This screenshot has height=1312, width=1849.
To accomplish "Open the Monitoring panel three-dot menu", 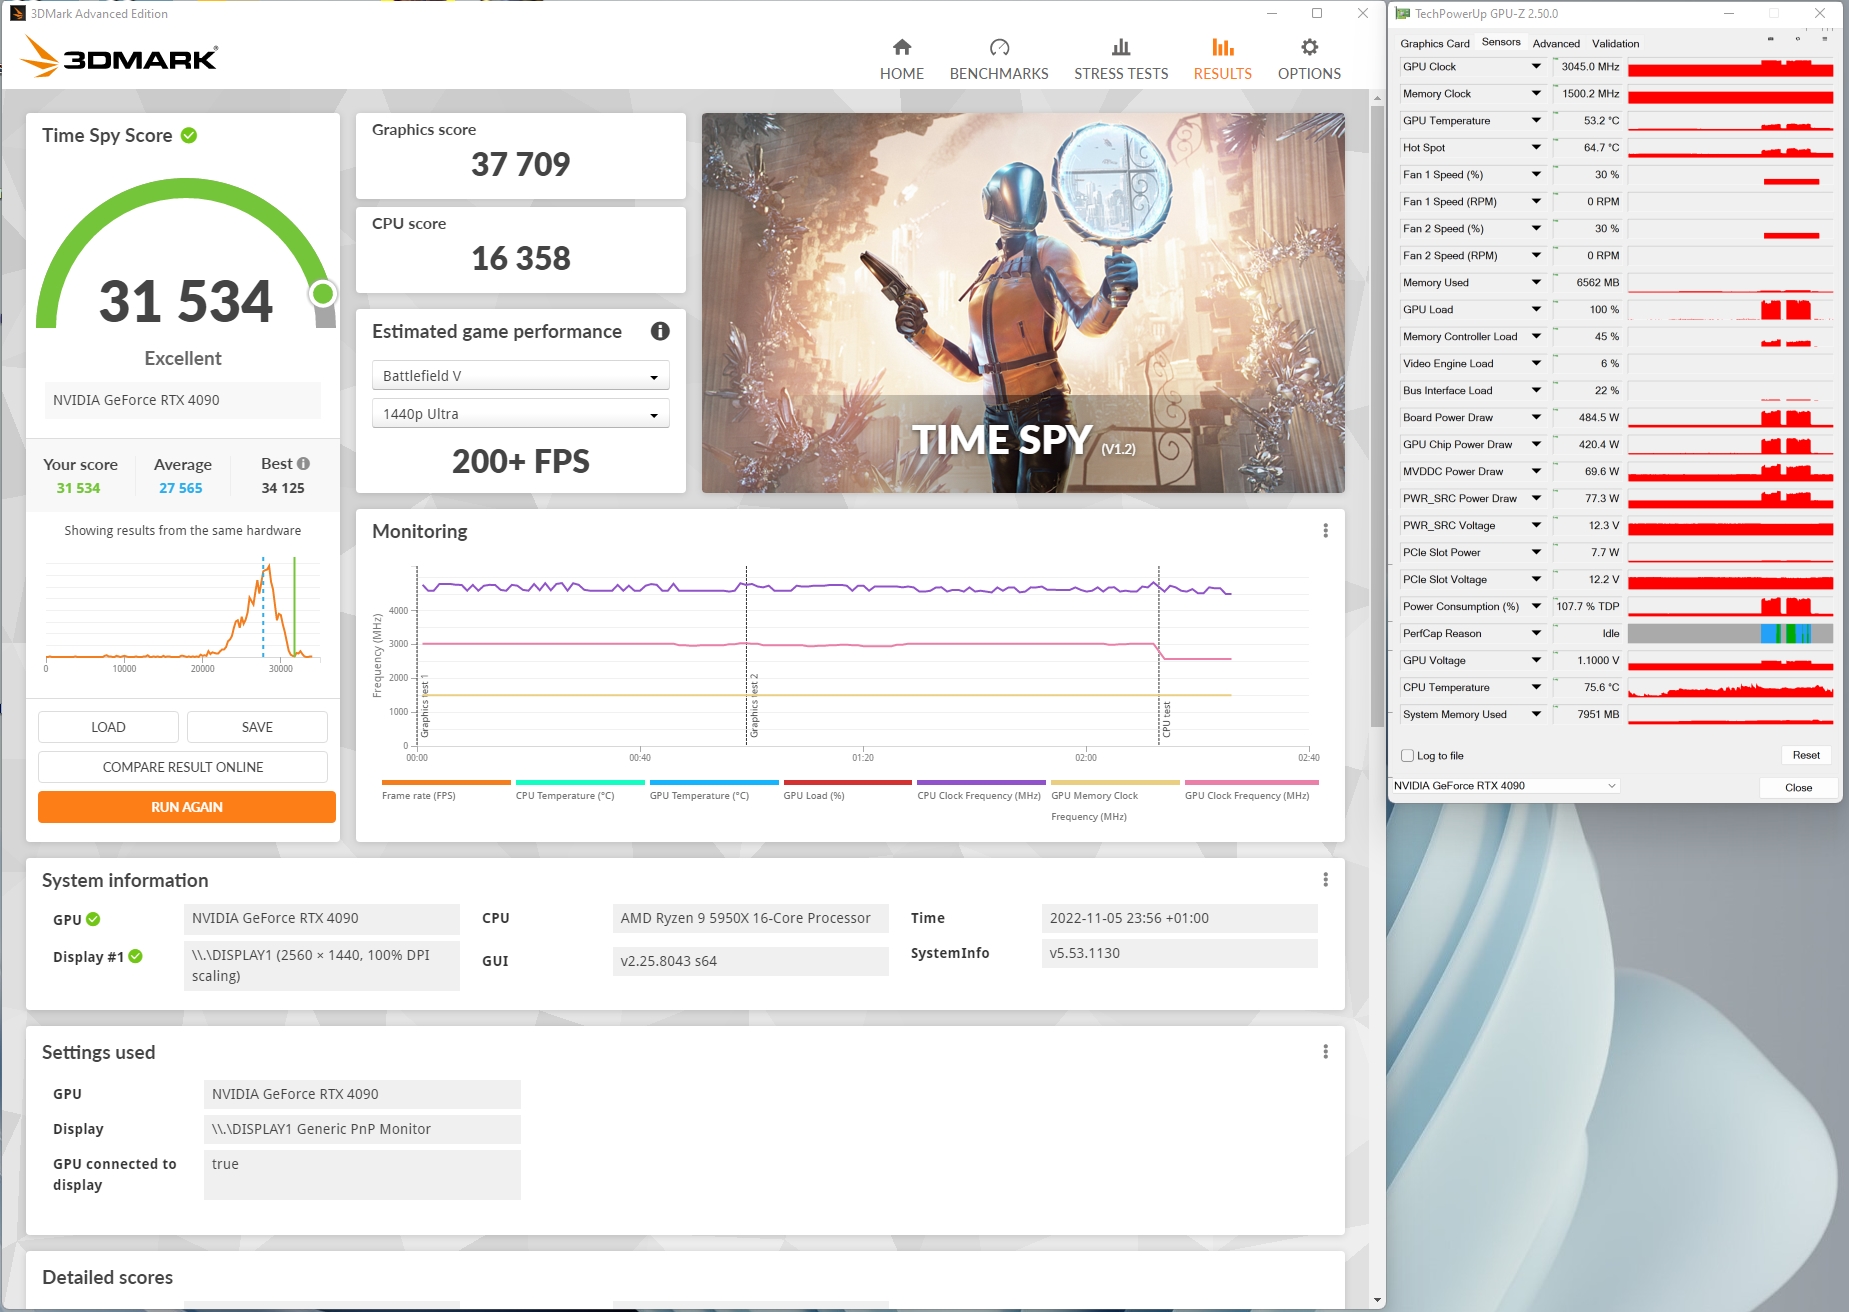I will pyautogui.click(x=1325, y=531).
